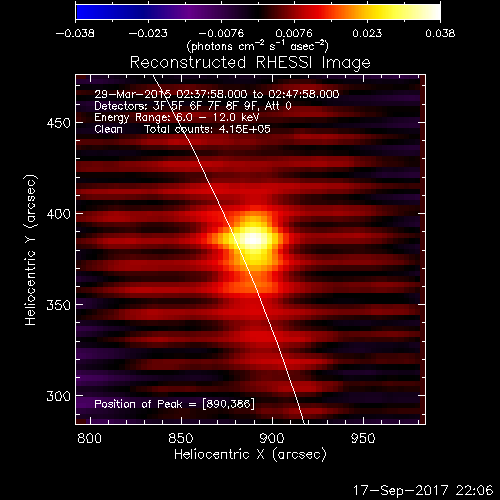
Task: Click the Y-axis tick label '350'
Action: click(x=58, y=305)
